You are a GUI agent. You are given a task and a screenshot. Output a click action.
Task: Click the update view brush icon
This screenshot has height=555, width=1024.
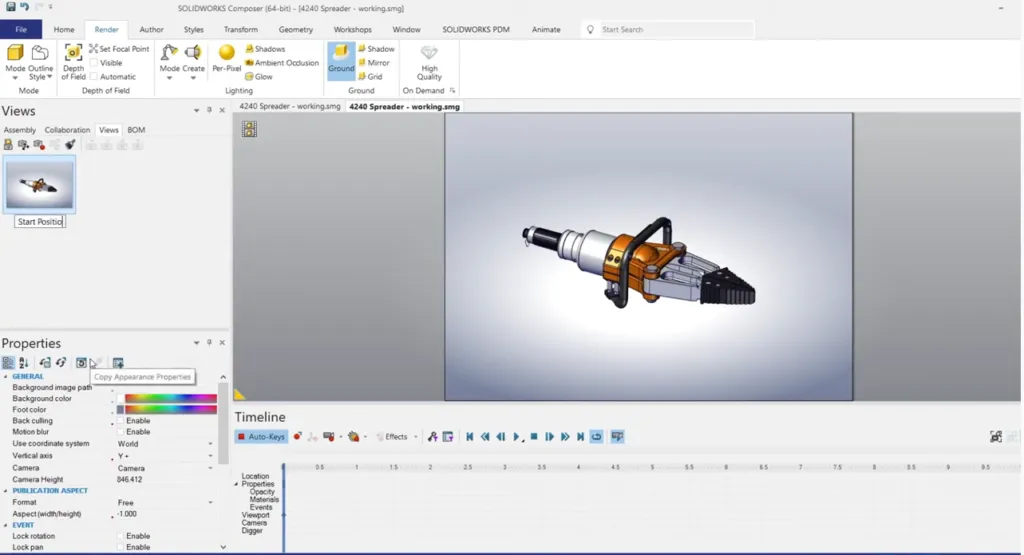point(70,145)
